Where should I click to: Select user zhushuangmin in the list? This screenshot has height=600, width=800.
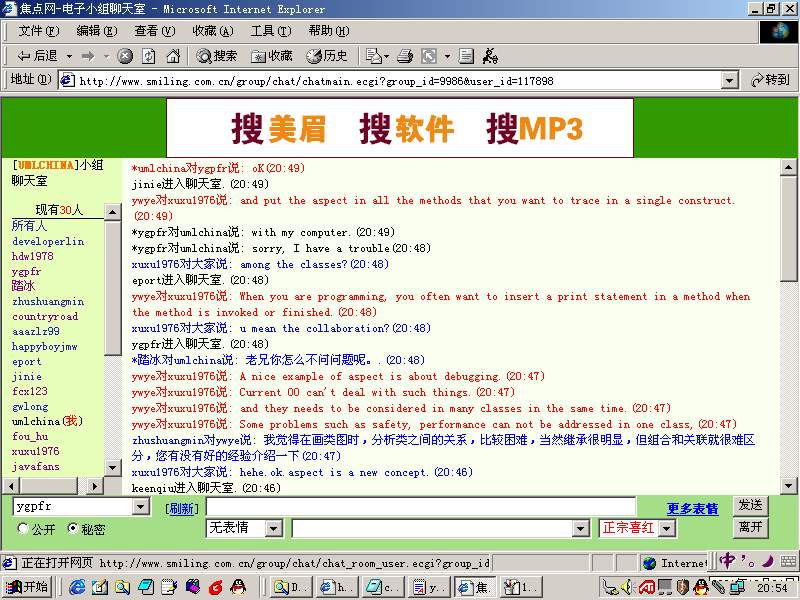coord(48,301)
